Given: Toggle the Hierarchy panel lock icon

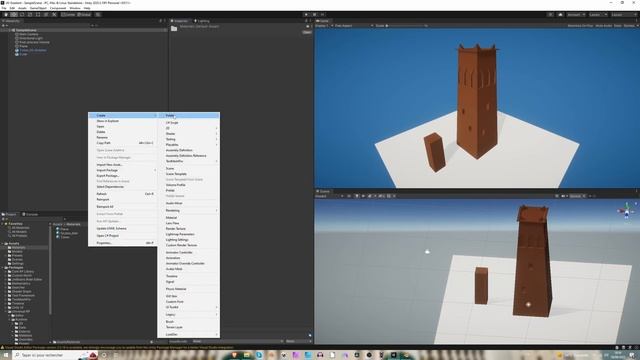Looking at the screenshot, I should pos(160,21).
